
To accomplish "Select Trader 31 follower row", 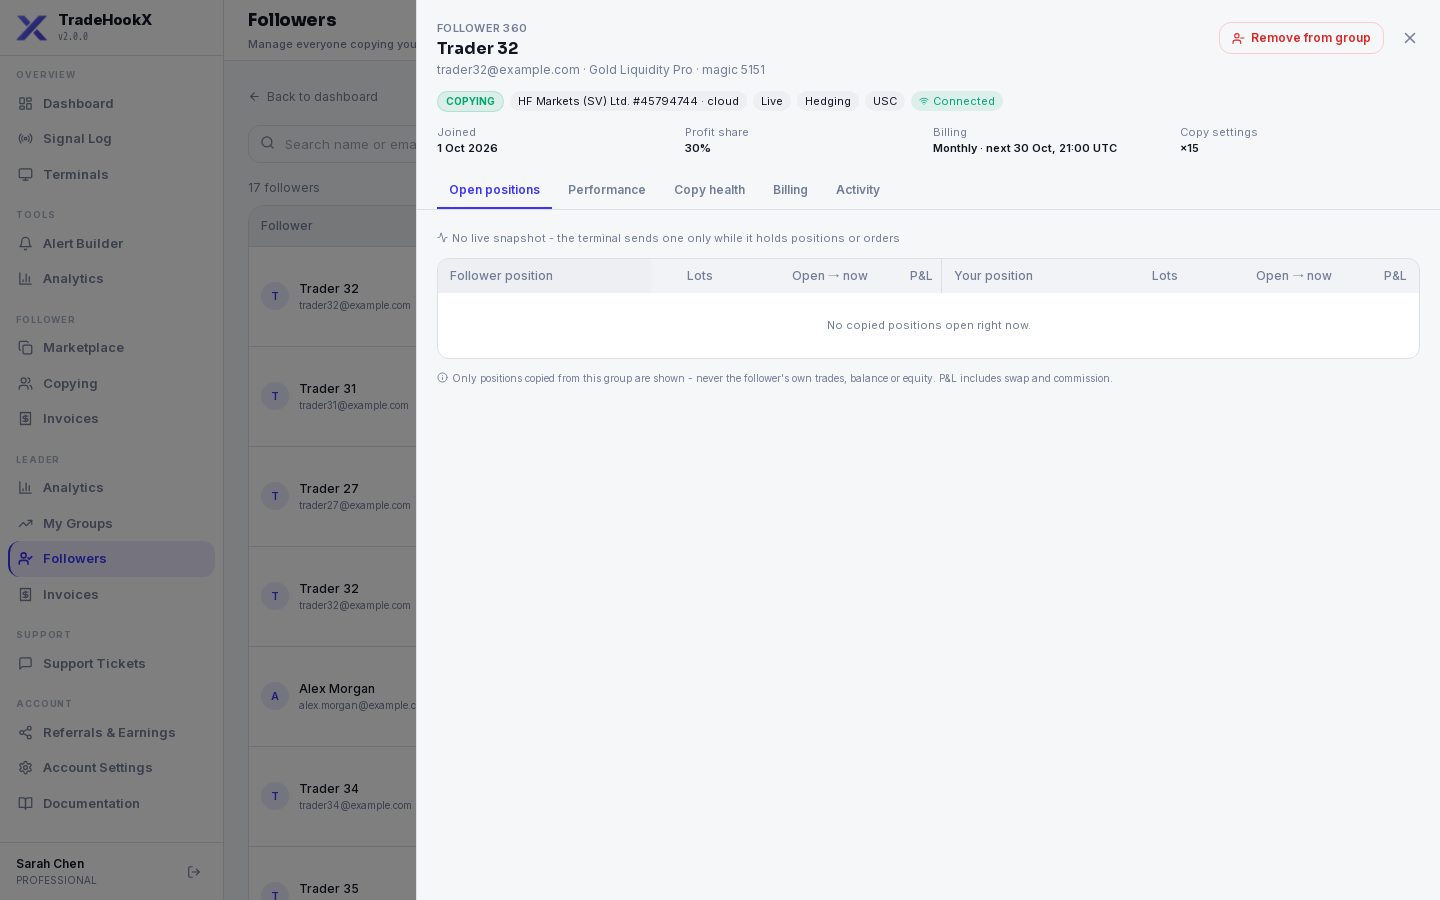I will pyautogui.click(x=332, y=396).
